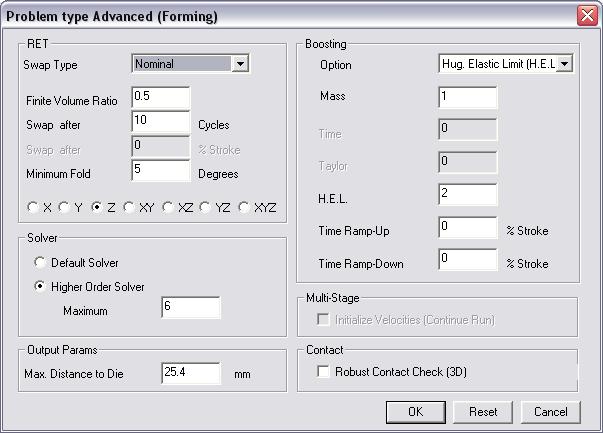This screenshot has width=603, height=433.
Task: Select the Z direction radio button
Action: (97, 208)
